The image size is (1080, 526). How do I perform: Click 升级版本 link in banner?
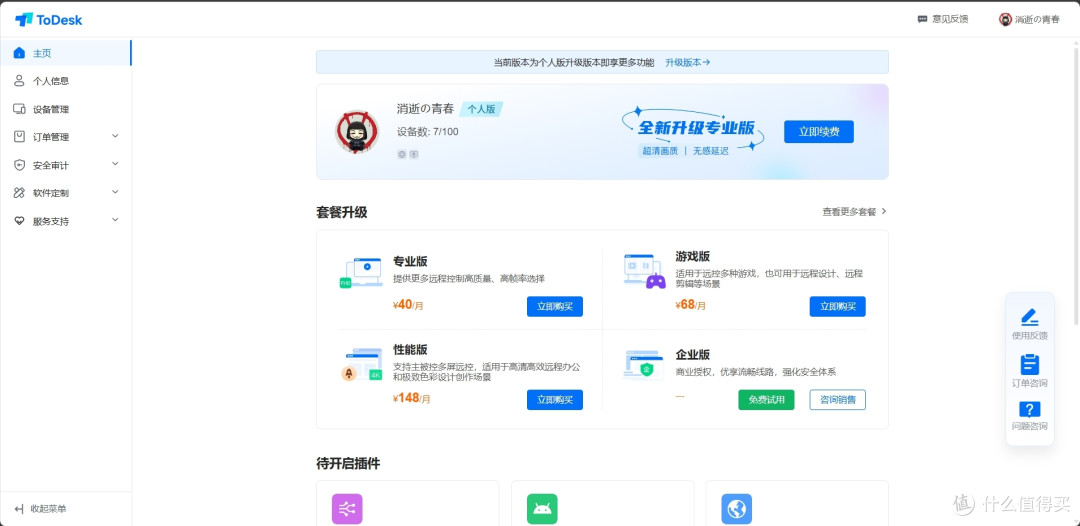click(687, 62)
